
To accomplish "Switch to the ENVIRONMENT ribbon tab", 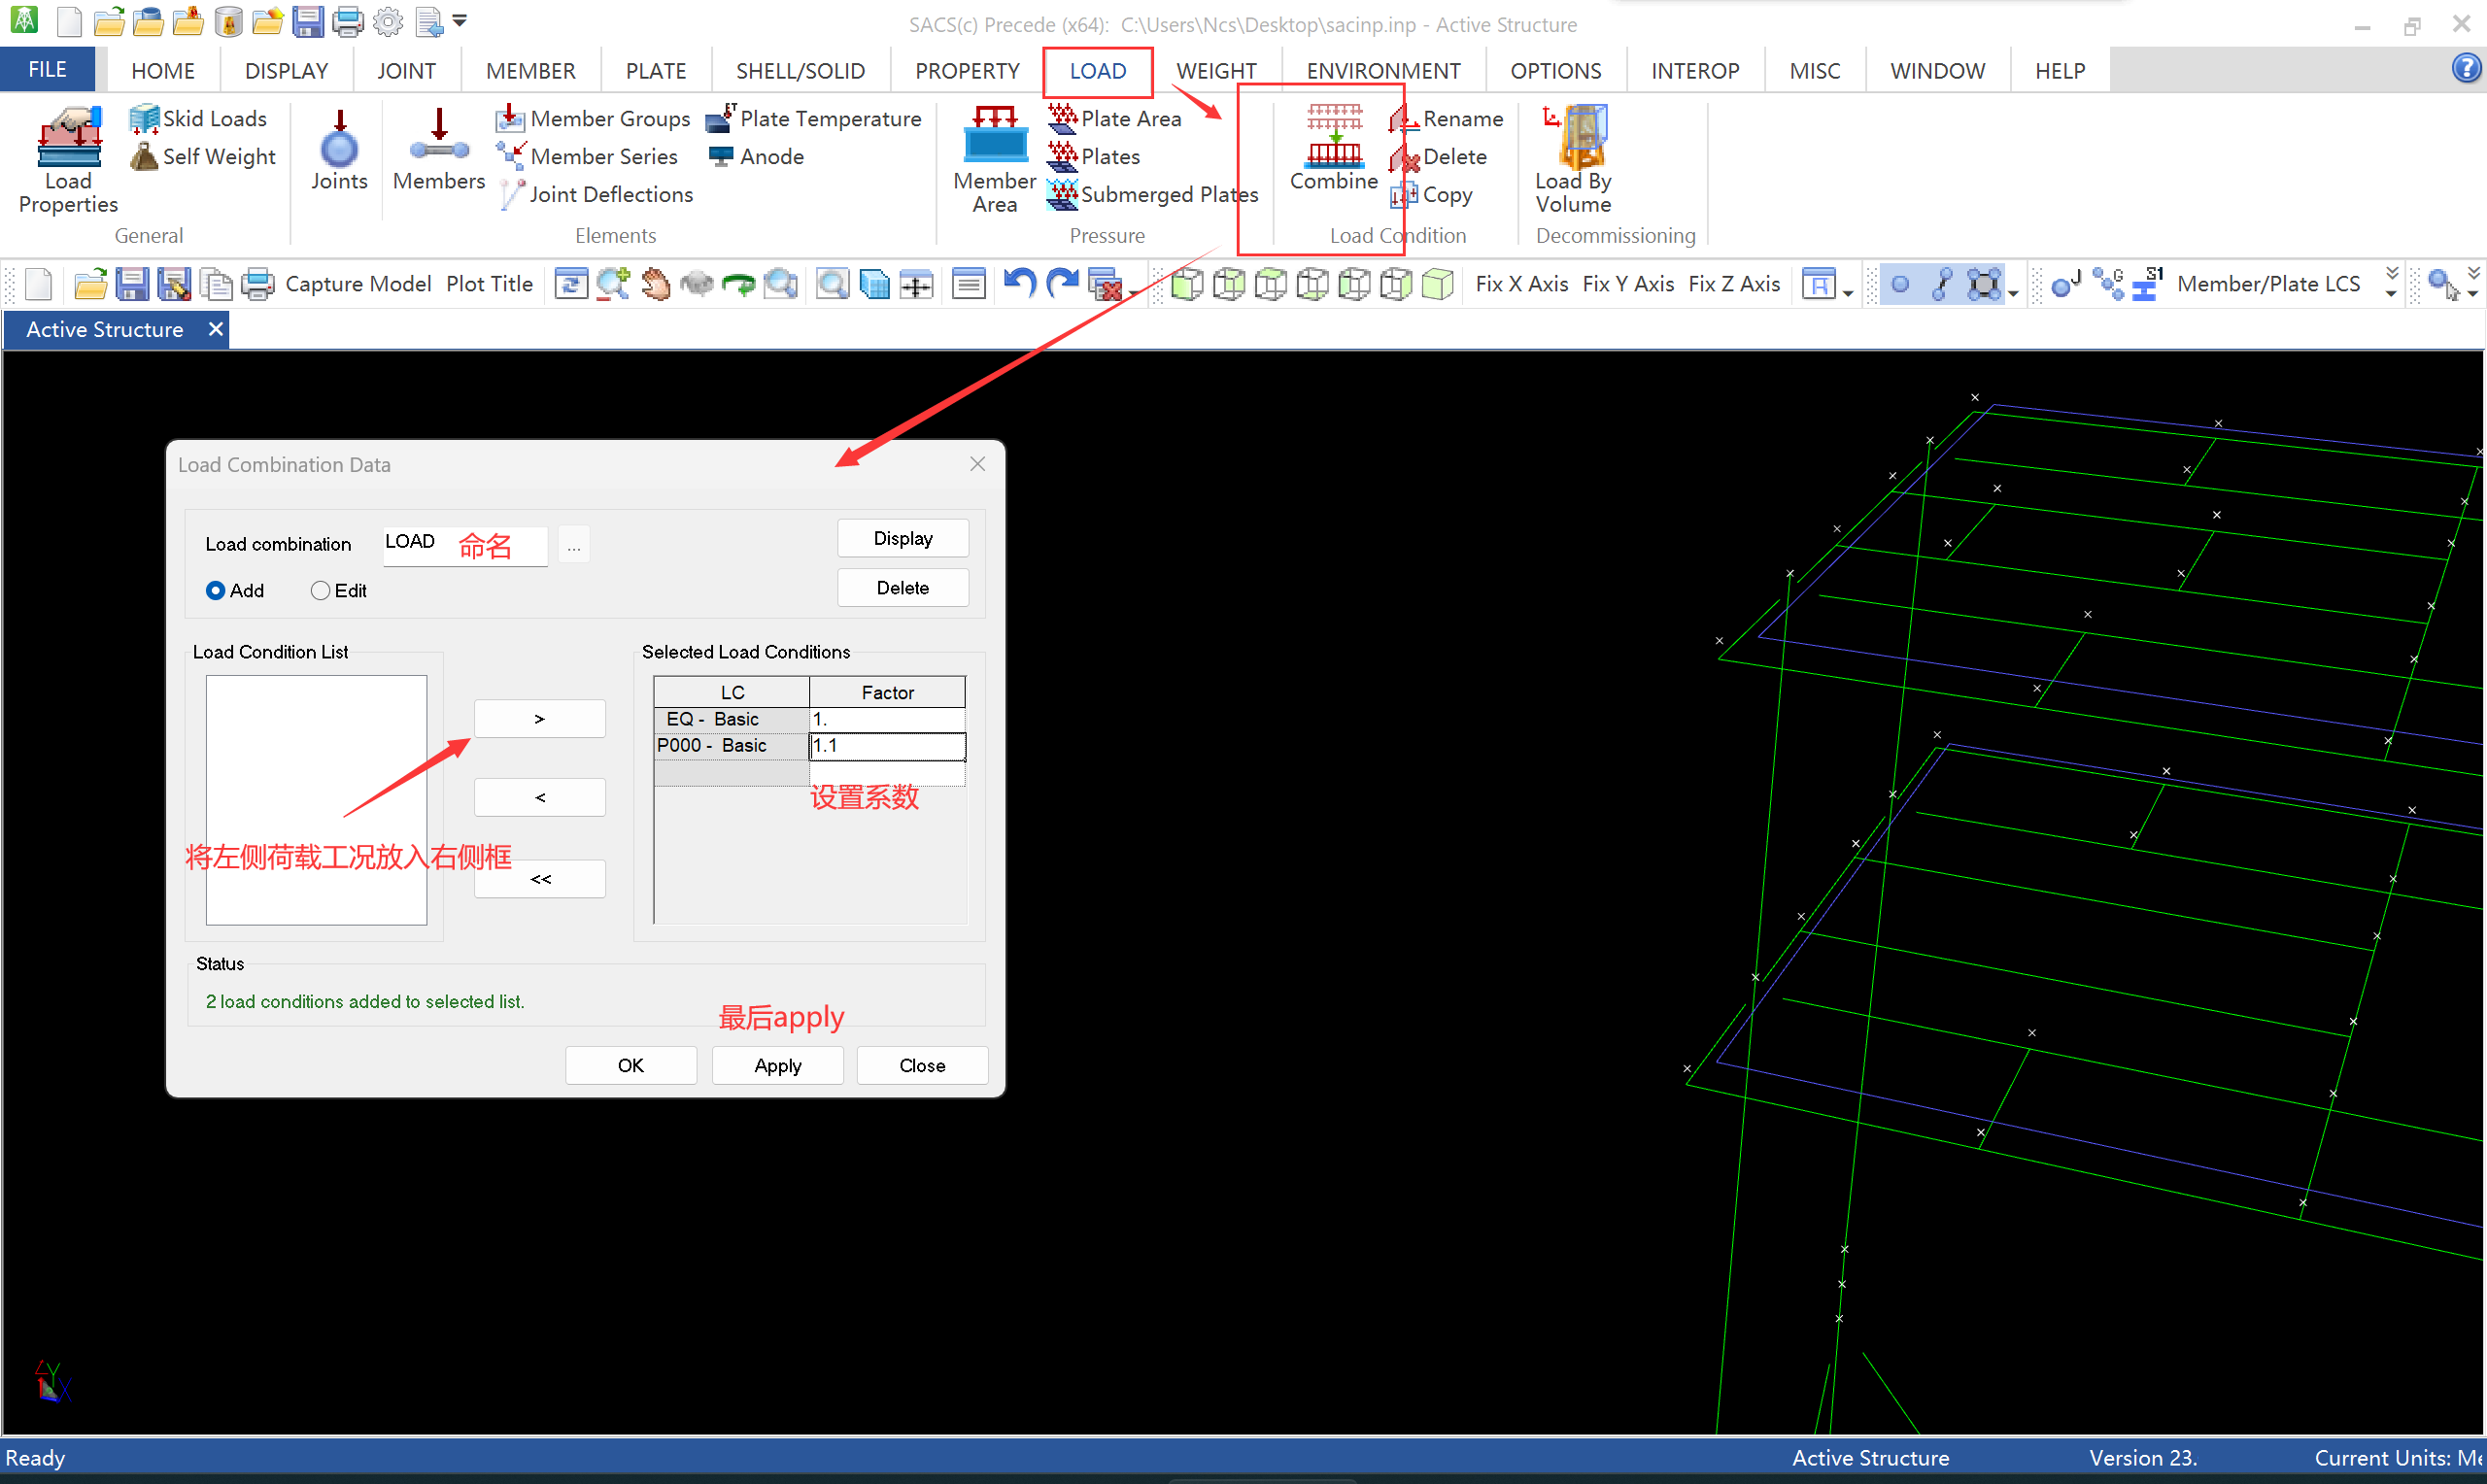I will (x=1383, y=71).
